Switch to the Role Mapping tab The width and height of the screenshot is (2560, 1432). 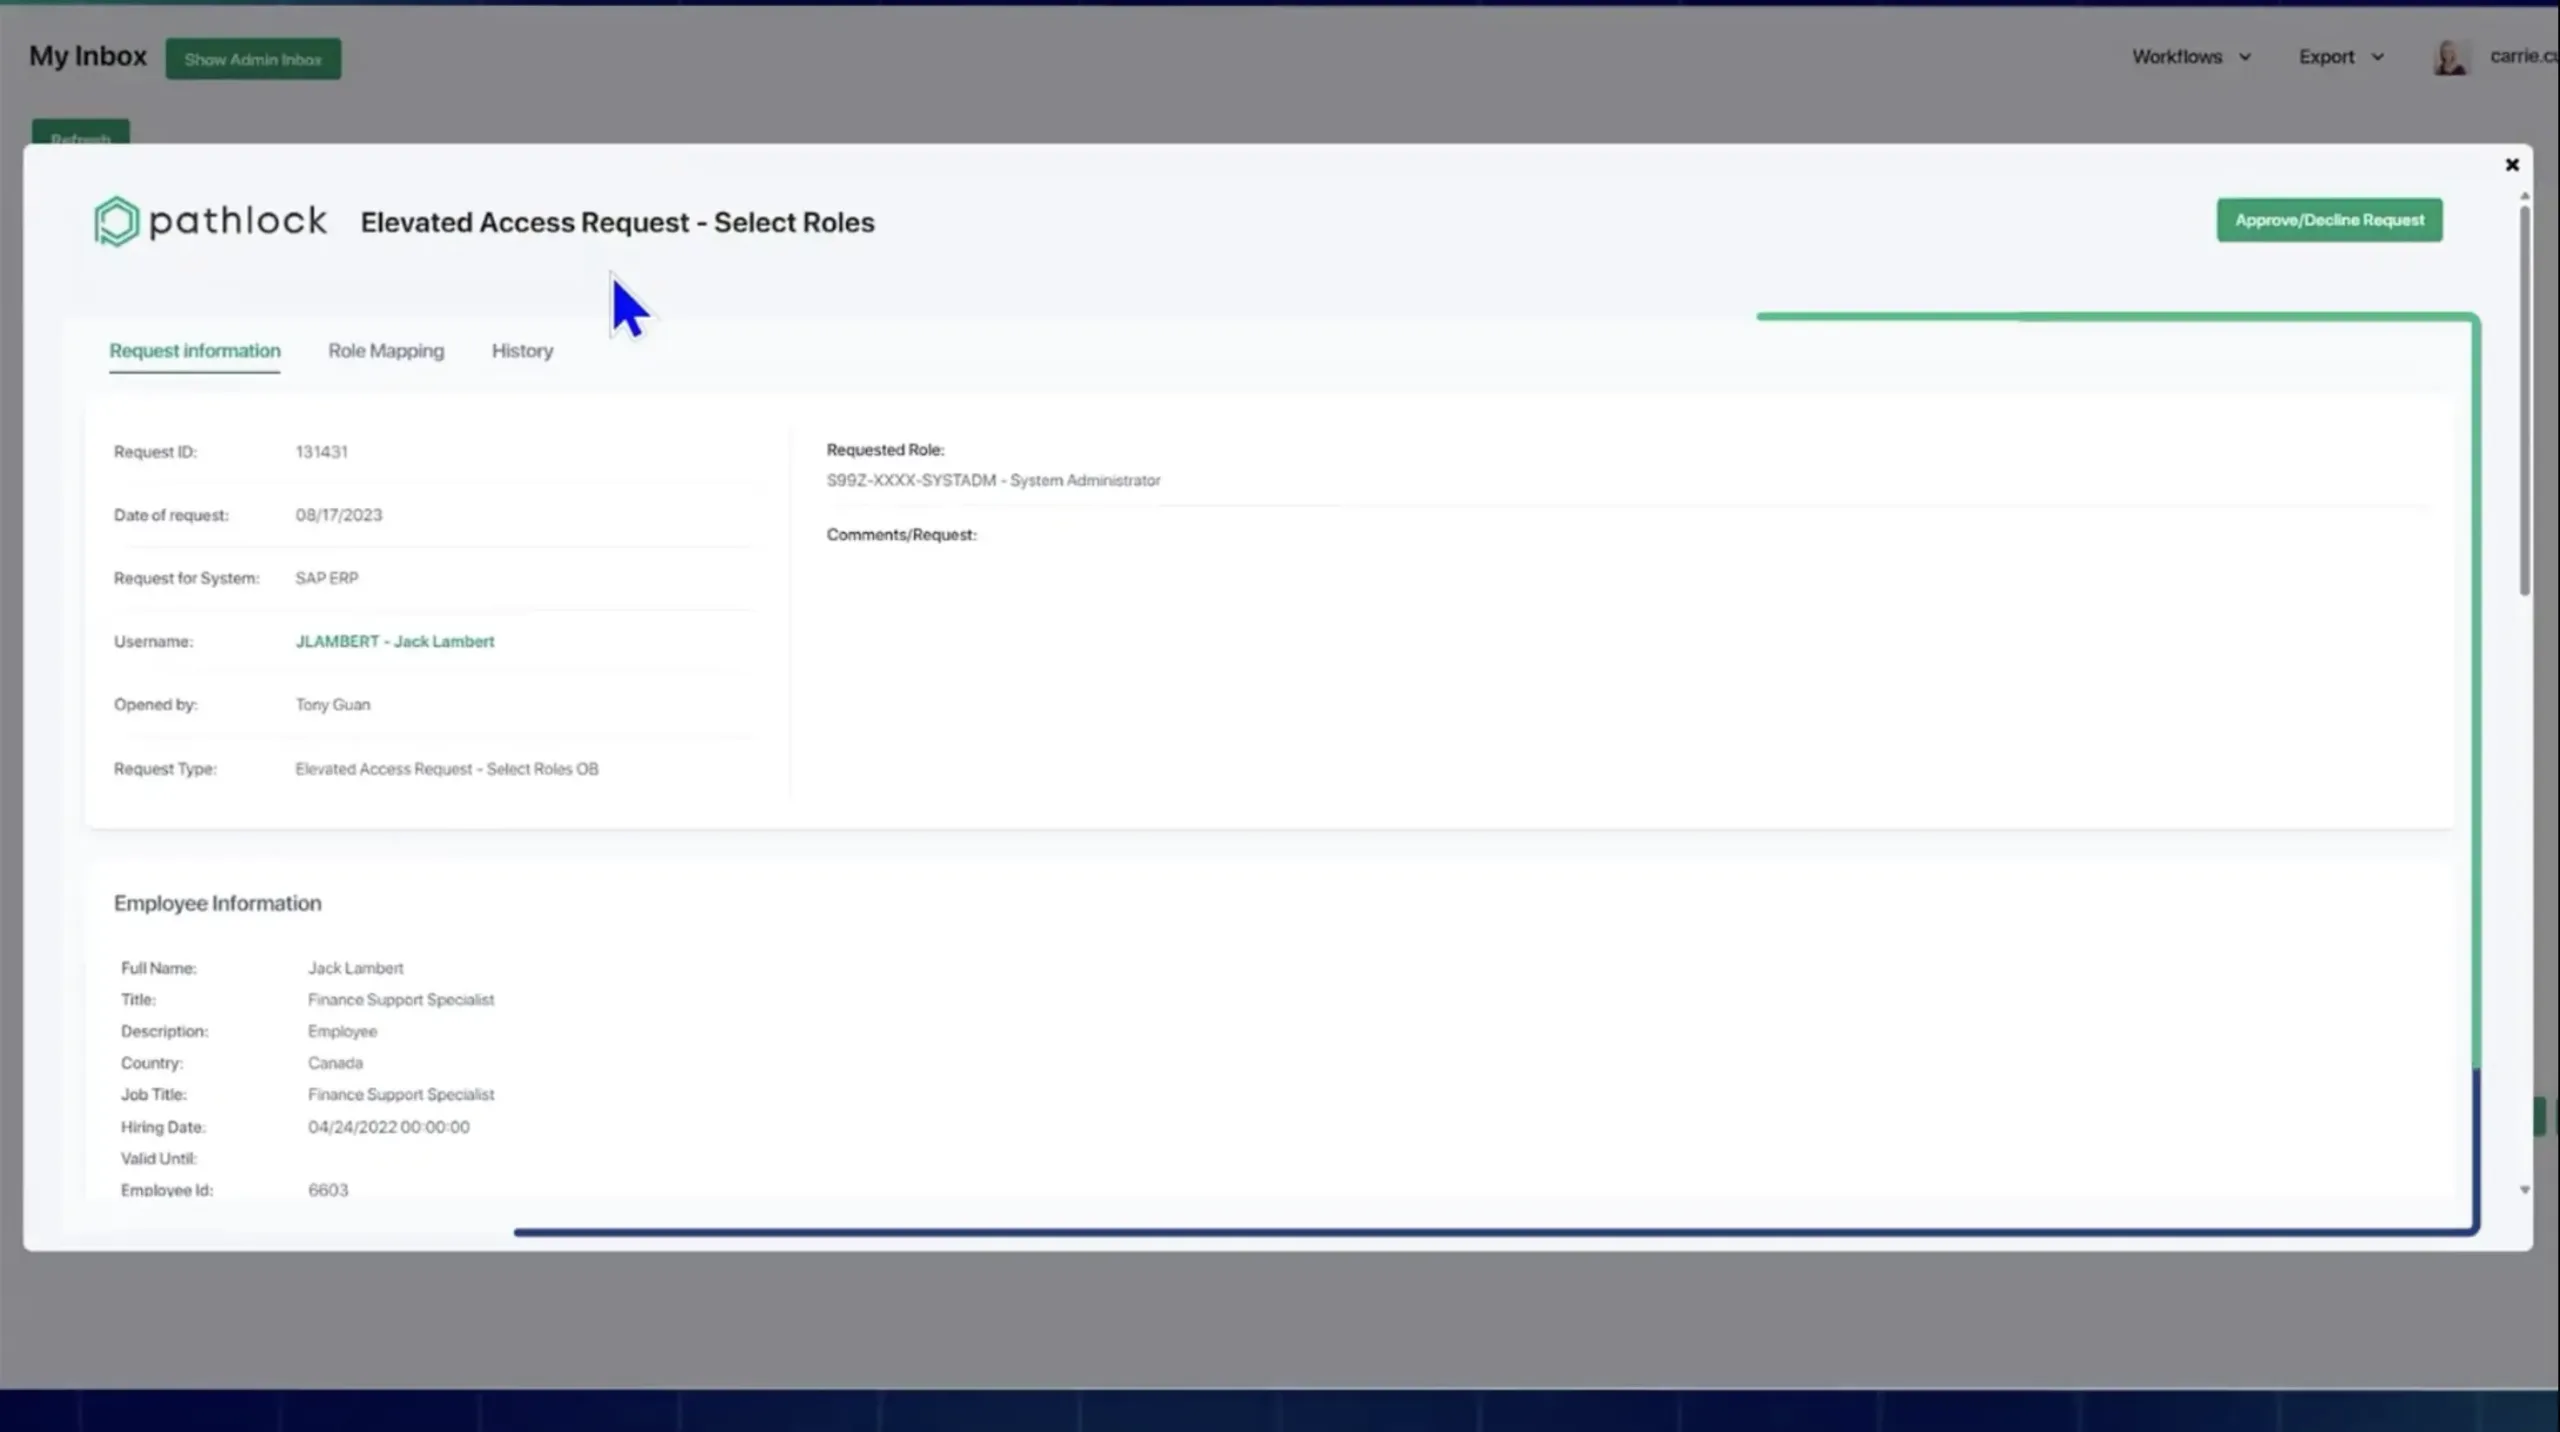tap(386, 351)
